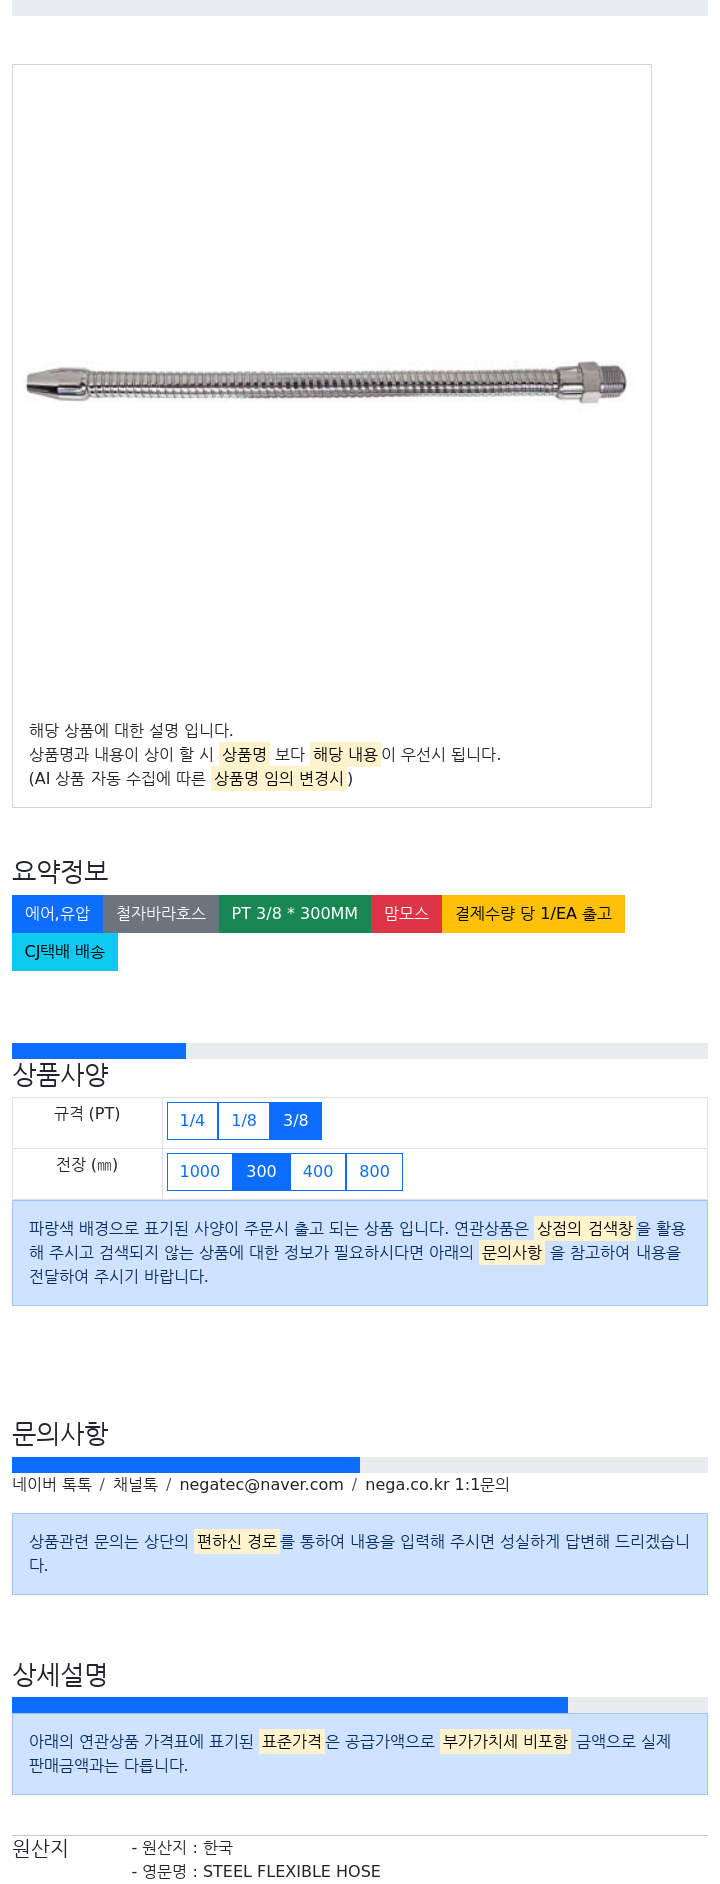Open the 네이버 톡톡 inquiry link

pyautogui.click(x=52, y=1485)
